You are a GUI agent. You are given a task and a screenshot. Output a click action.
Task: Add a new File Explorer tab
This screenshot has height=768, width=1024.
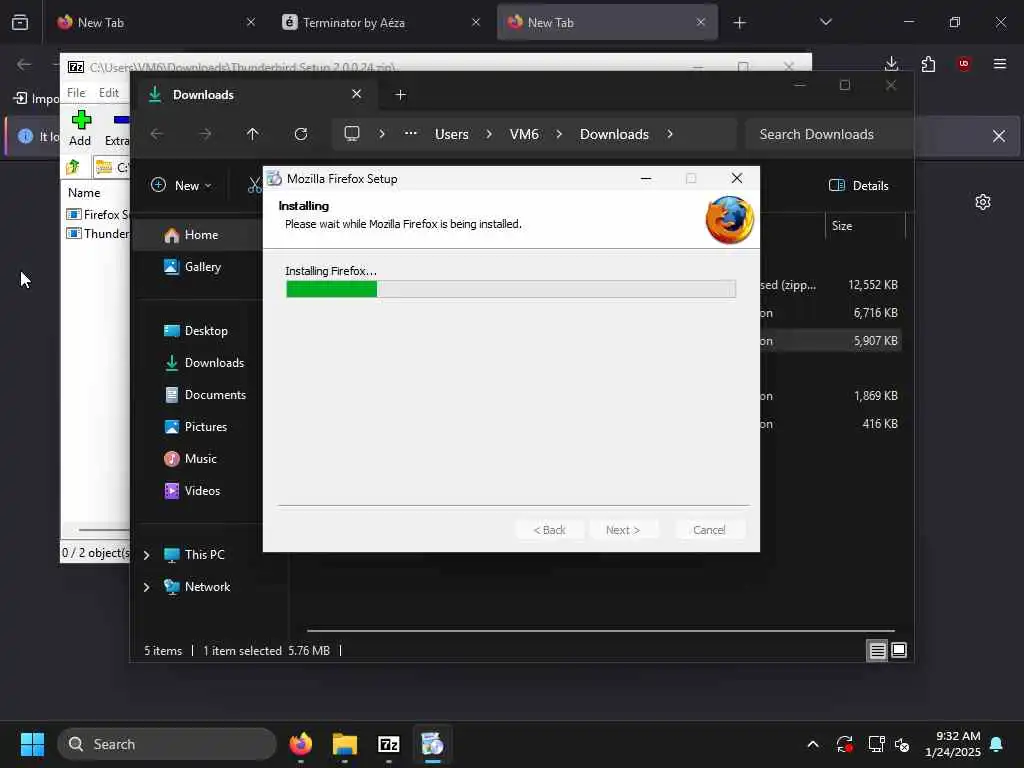click(x=401, y=95)
